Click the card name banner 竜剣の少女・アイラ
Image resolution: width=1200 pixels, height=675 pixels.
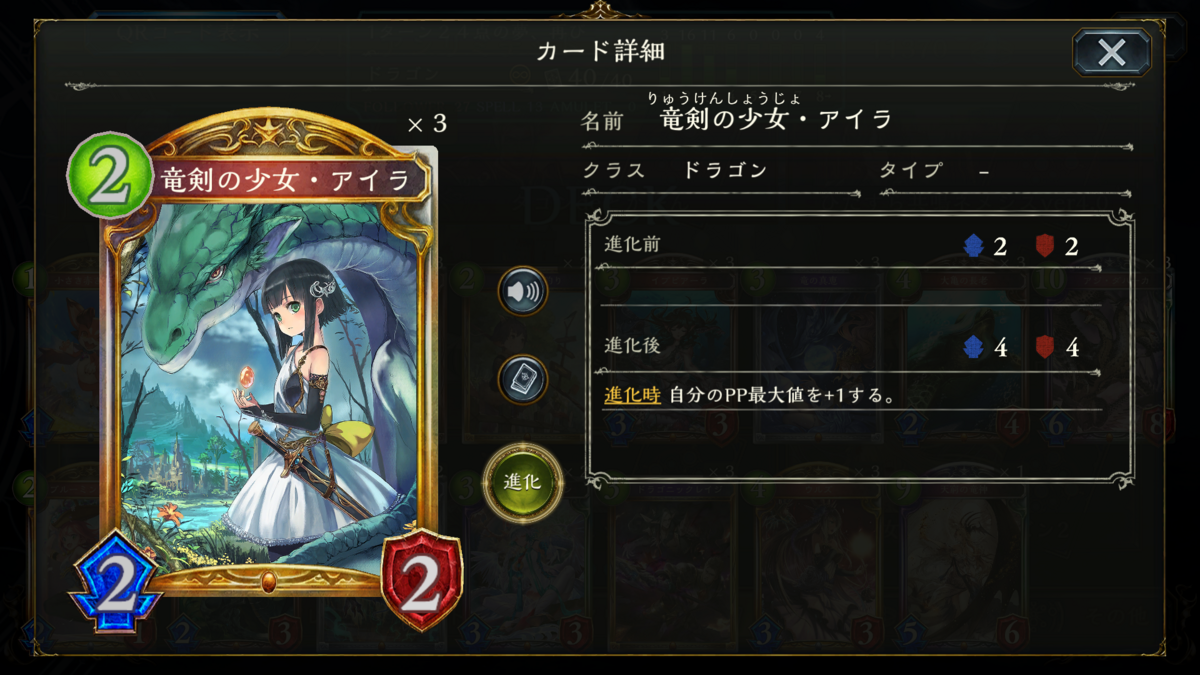coord(285,181)
